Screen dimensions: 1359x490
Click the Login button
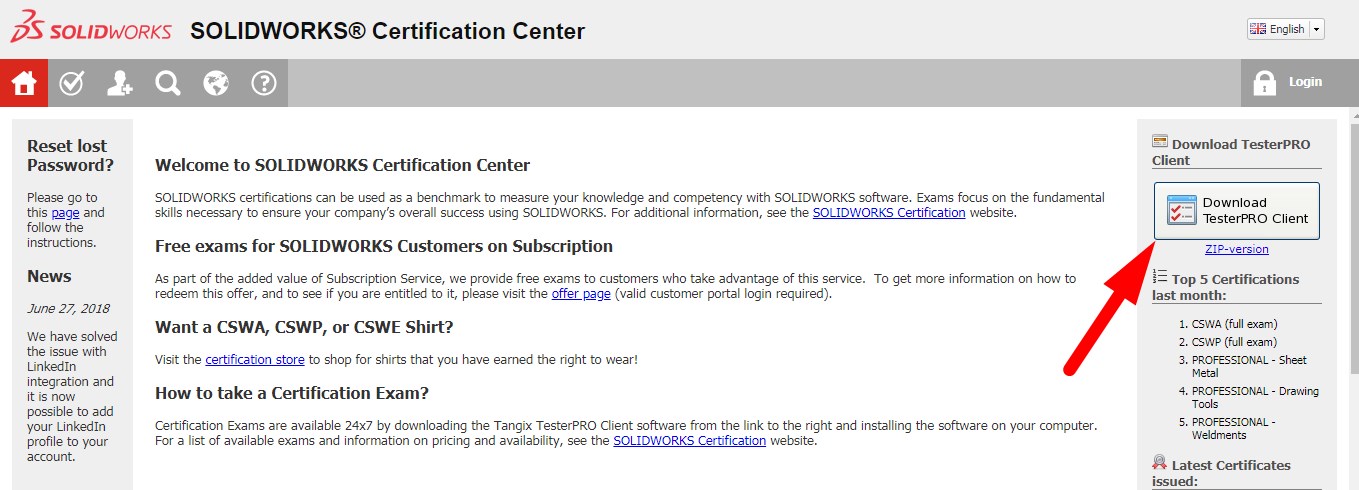pyautogui.click(x=1300, y=82)
